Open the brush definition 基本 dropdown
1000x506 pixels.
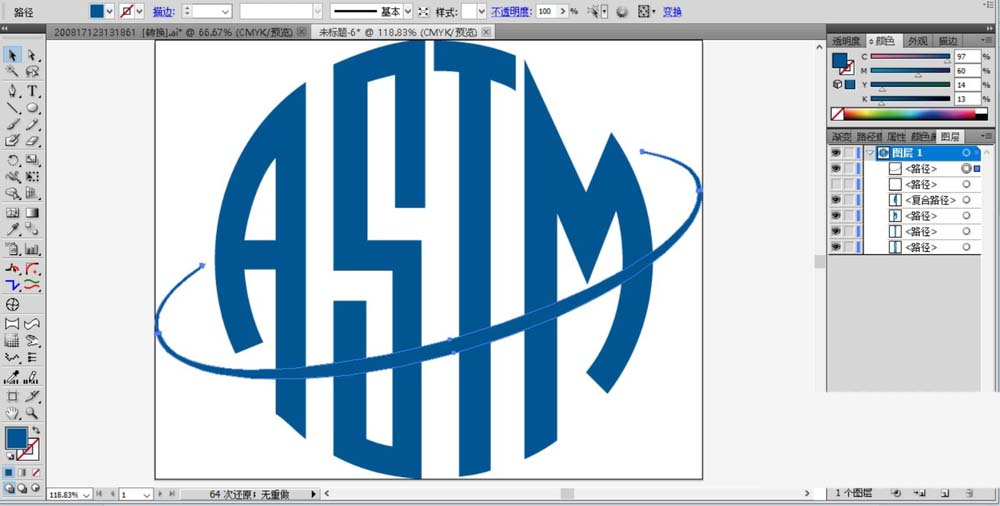[406, 11]
